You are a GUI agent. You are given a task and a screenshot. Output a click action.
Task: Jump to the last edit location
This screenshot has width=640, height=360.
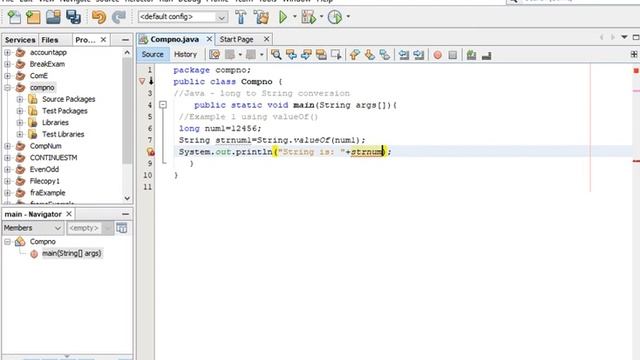[214, 55]
